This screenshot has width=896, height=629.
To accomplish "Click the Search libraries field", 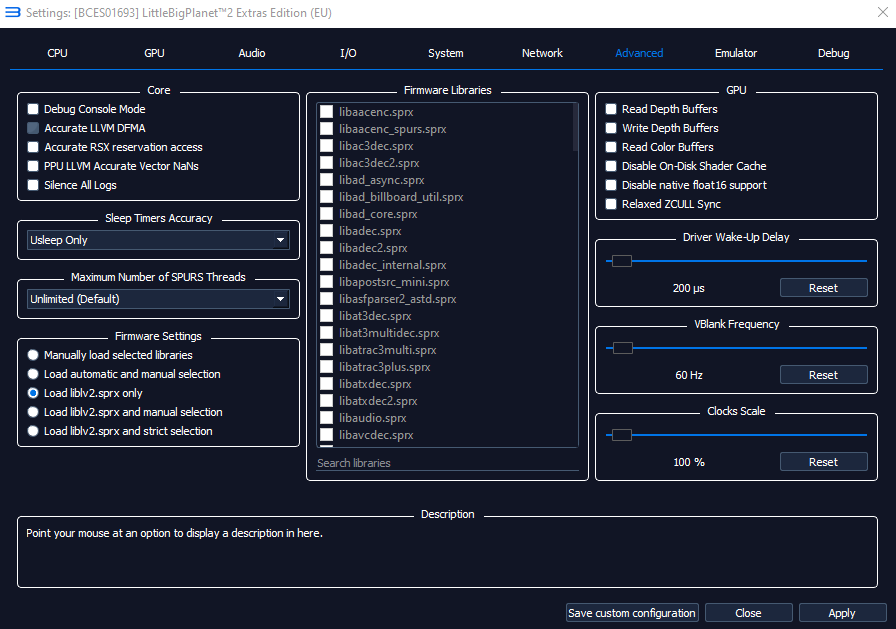I will [447, 463].
